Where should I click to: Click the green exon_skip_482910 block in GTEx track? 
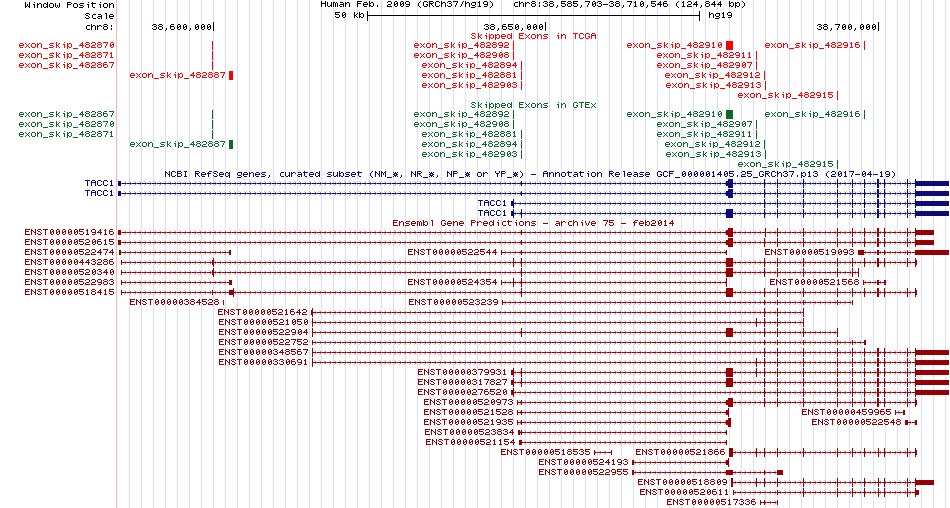(729, 114)
